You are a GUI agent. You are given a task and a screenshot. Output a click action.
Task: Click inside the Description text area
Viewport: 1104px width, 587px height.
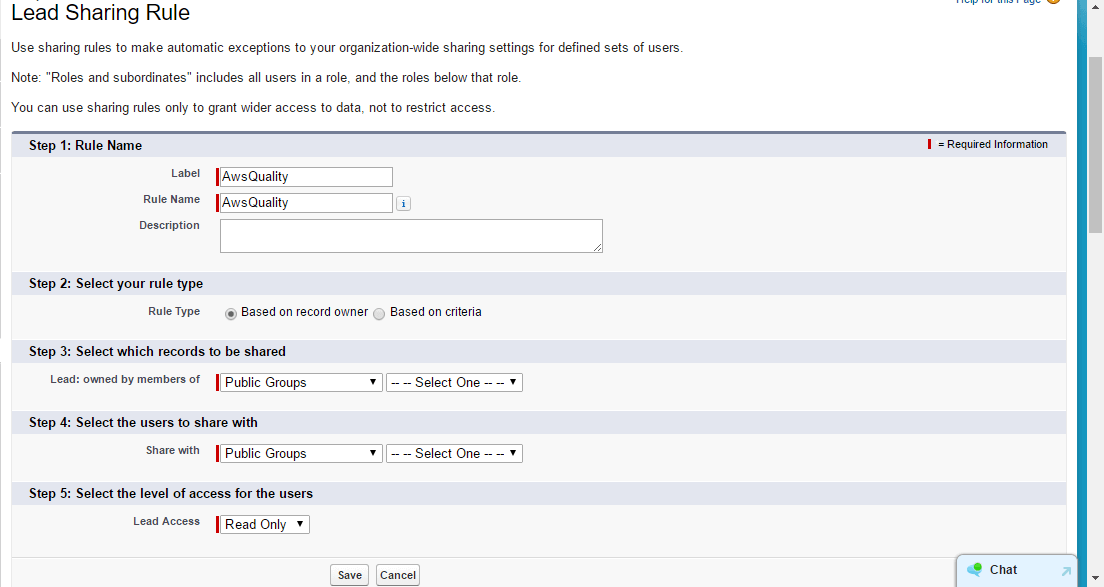(x=410, y=235)
